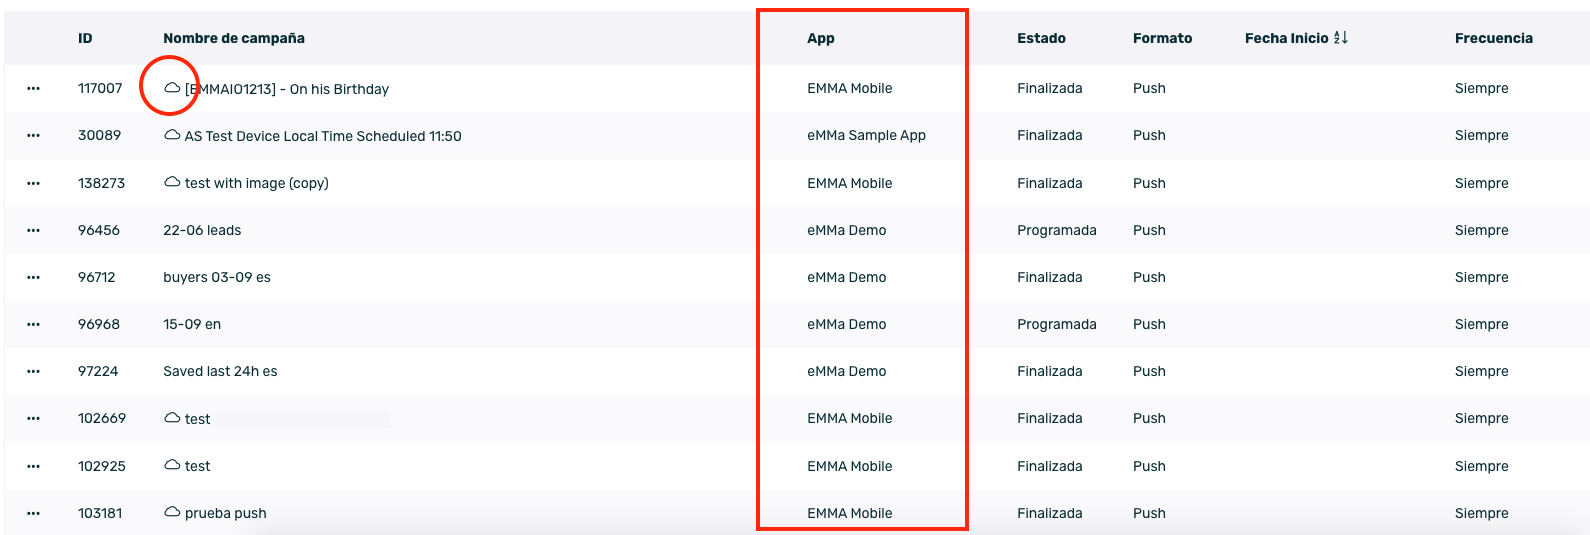The image size is (1590, 535).
Task: Expand row options for campaign 97224
Action: click(33, 371)
